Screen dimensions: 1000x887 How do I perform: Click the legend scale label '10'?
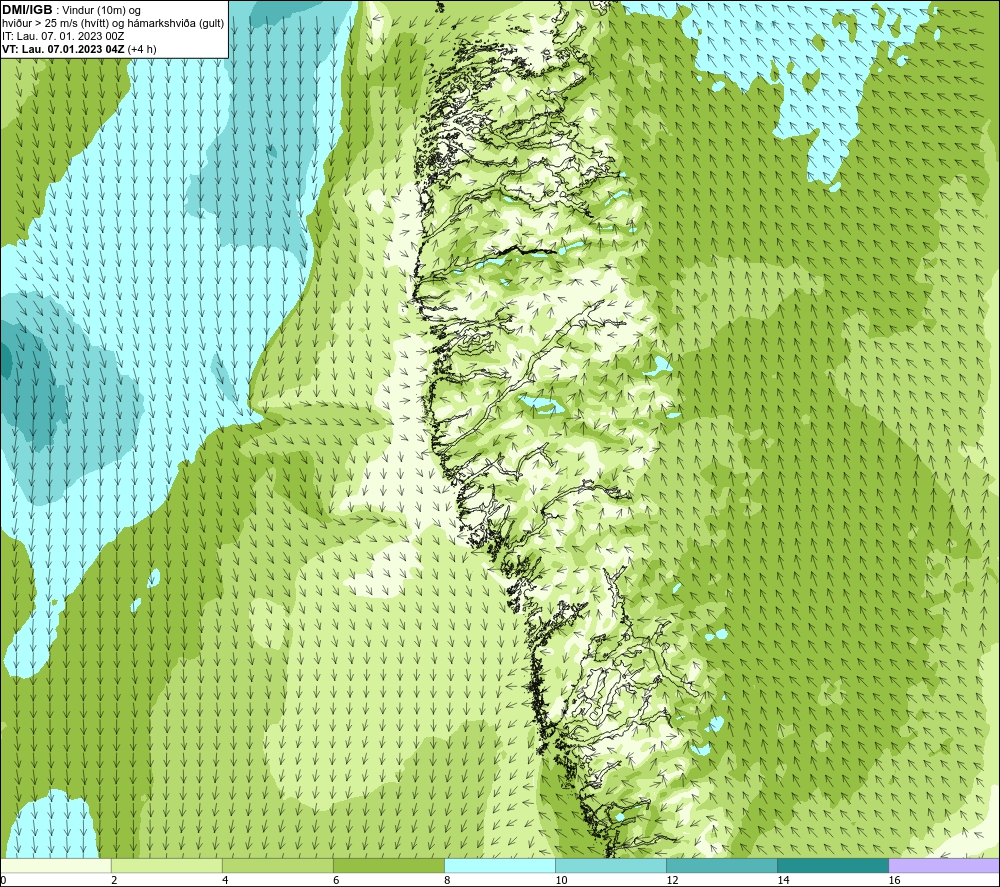pos(561,881)
